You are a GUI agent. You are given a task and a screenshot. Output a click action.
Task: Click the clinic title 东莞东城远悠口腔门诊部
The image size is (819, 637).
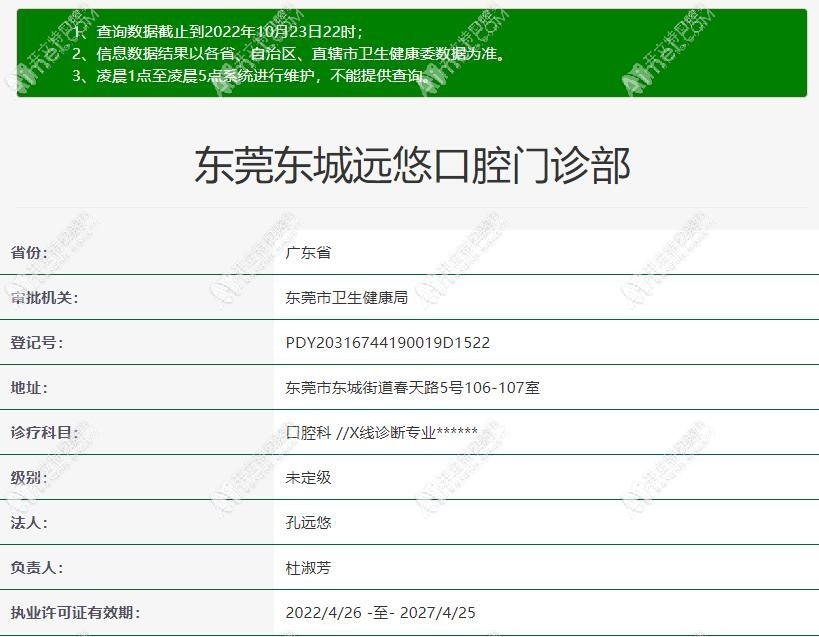point(411,166)
